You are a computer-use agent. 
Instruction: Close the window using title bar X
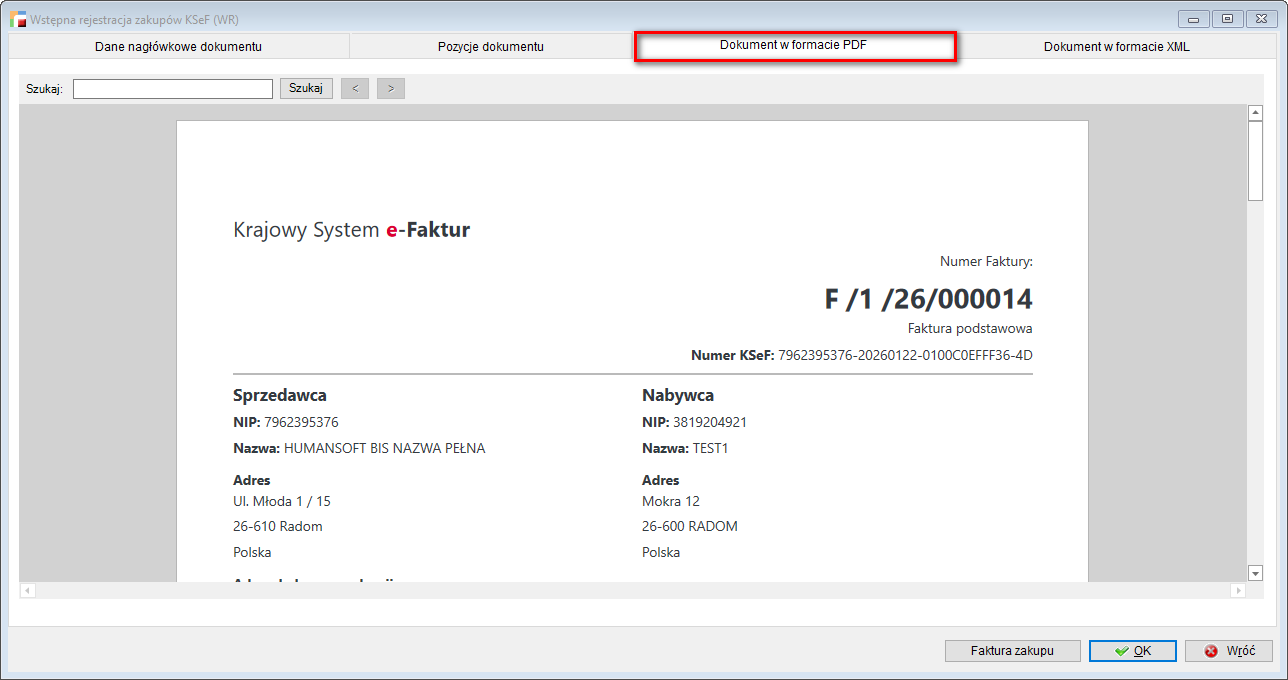coord(1260,18)
